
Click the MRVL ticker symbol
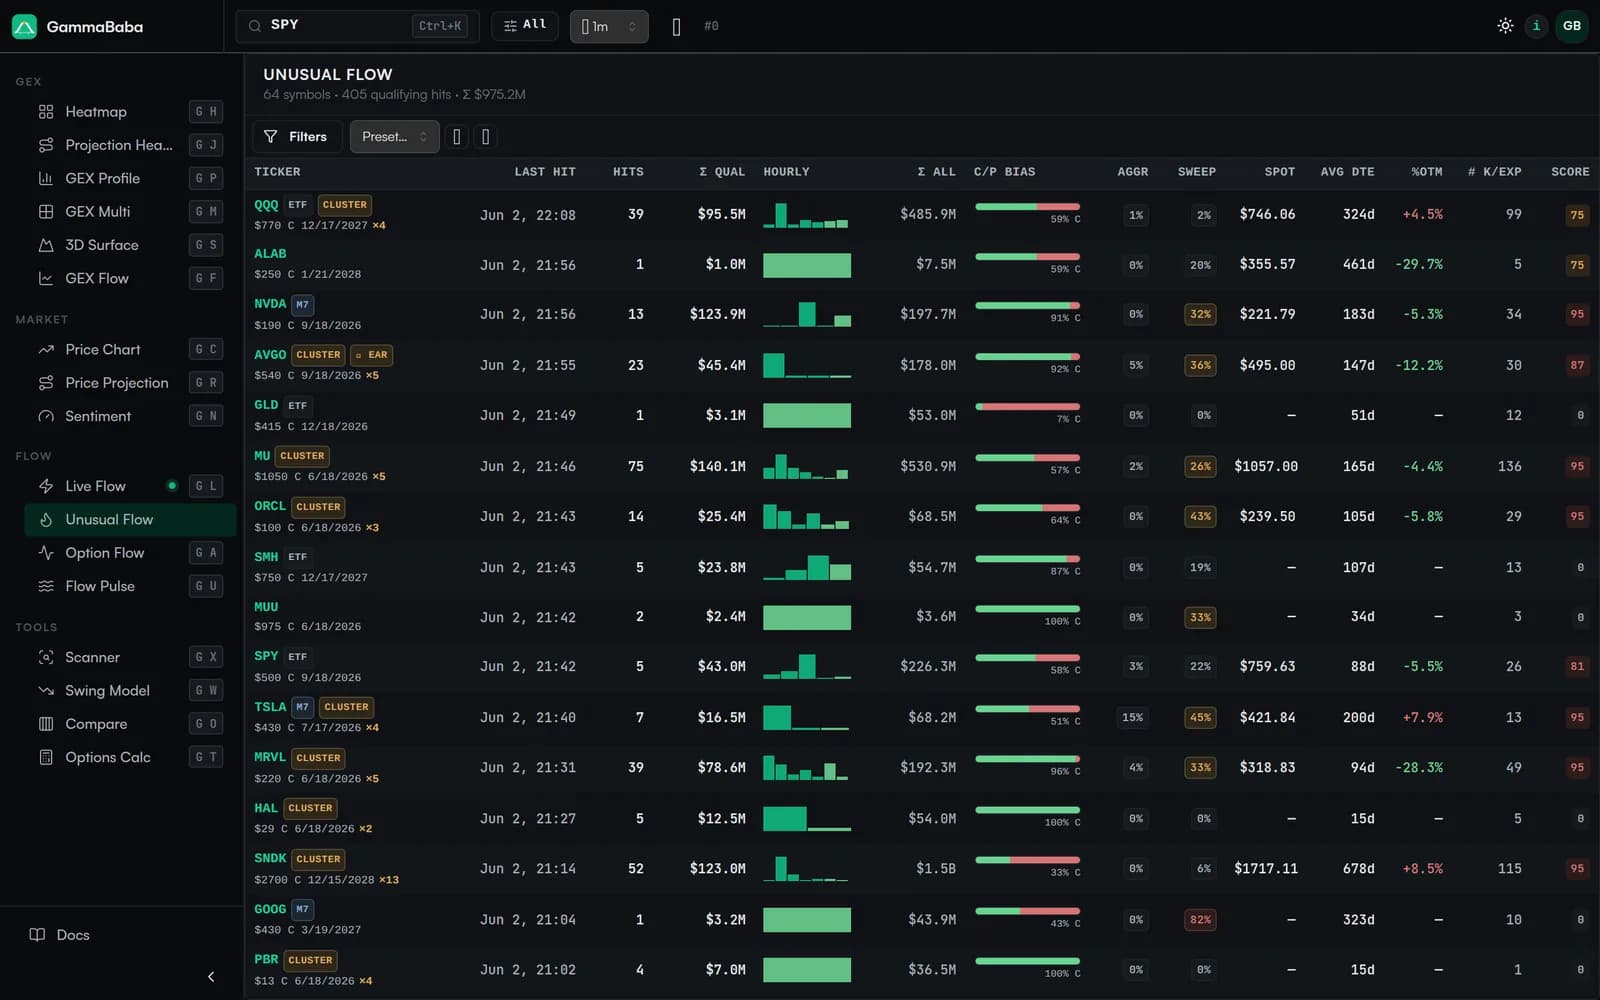(270, 758)
